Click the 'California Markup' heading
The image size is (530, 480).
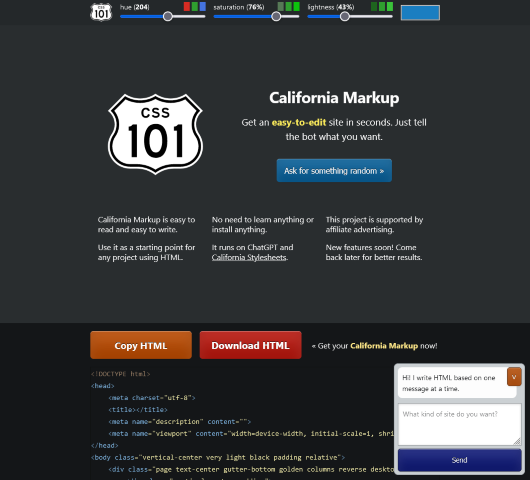tap(334, 98)
